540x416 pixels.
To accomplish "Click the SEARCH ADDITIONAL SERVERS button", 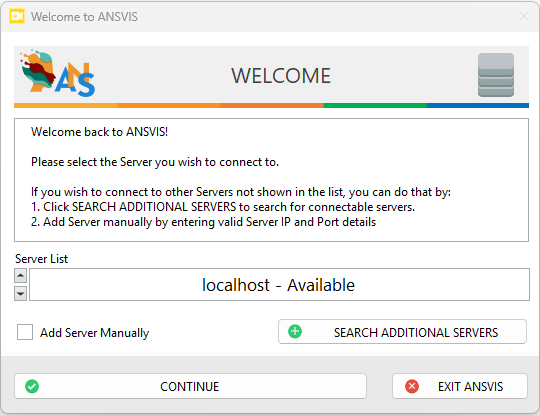I will 402,332.
